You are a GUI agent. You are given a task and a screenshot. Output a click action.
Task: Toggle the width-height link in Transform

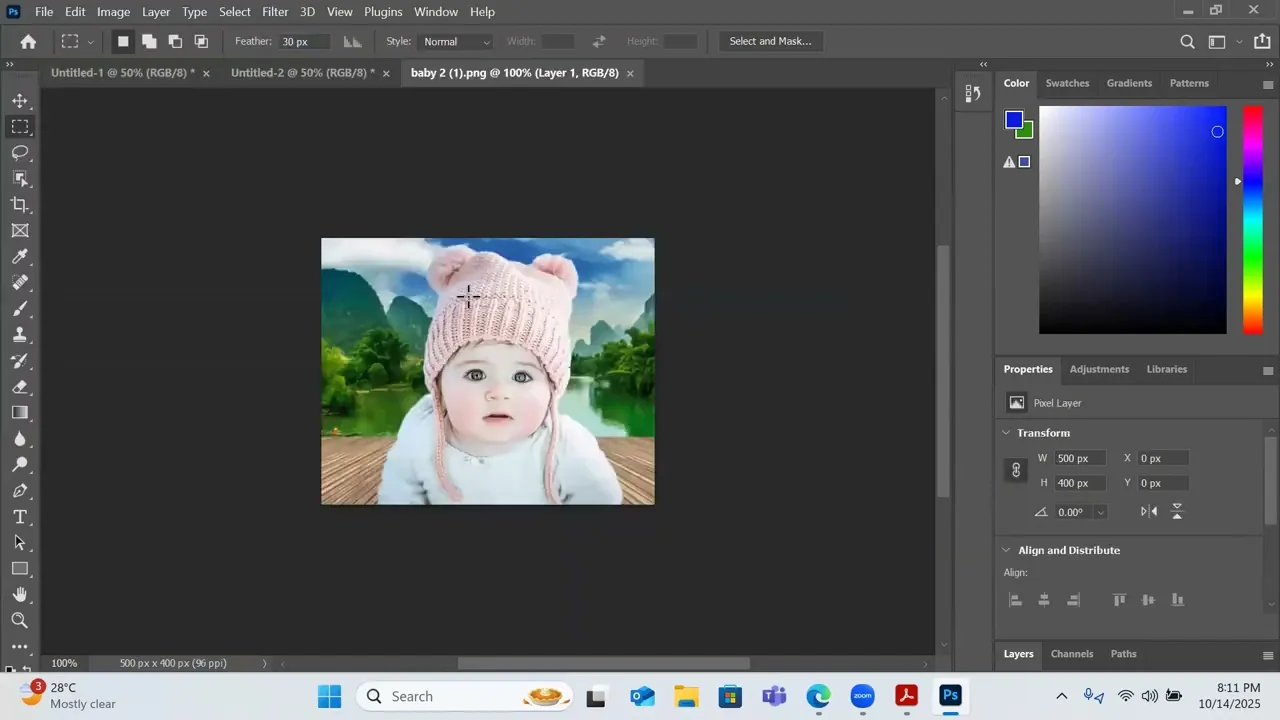click(x=1016, y=470)
